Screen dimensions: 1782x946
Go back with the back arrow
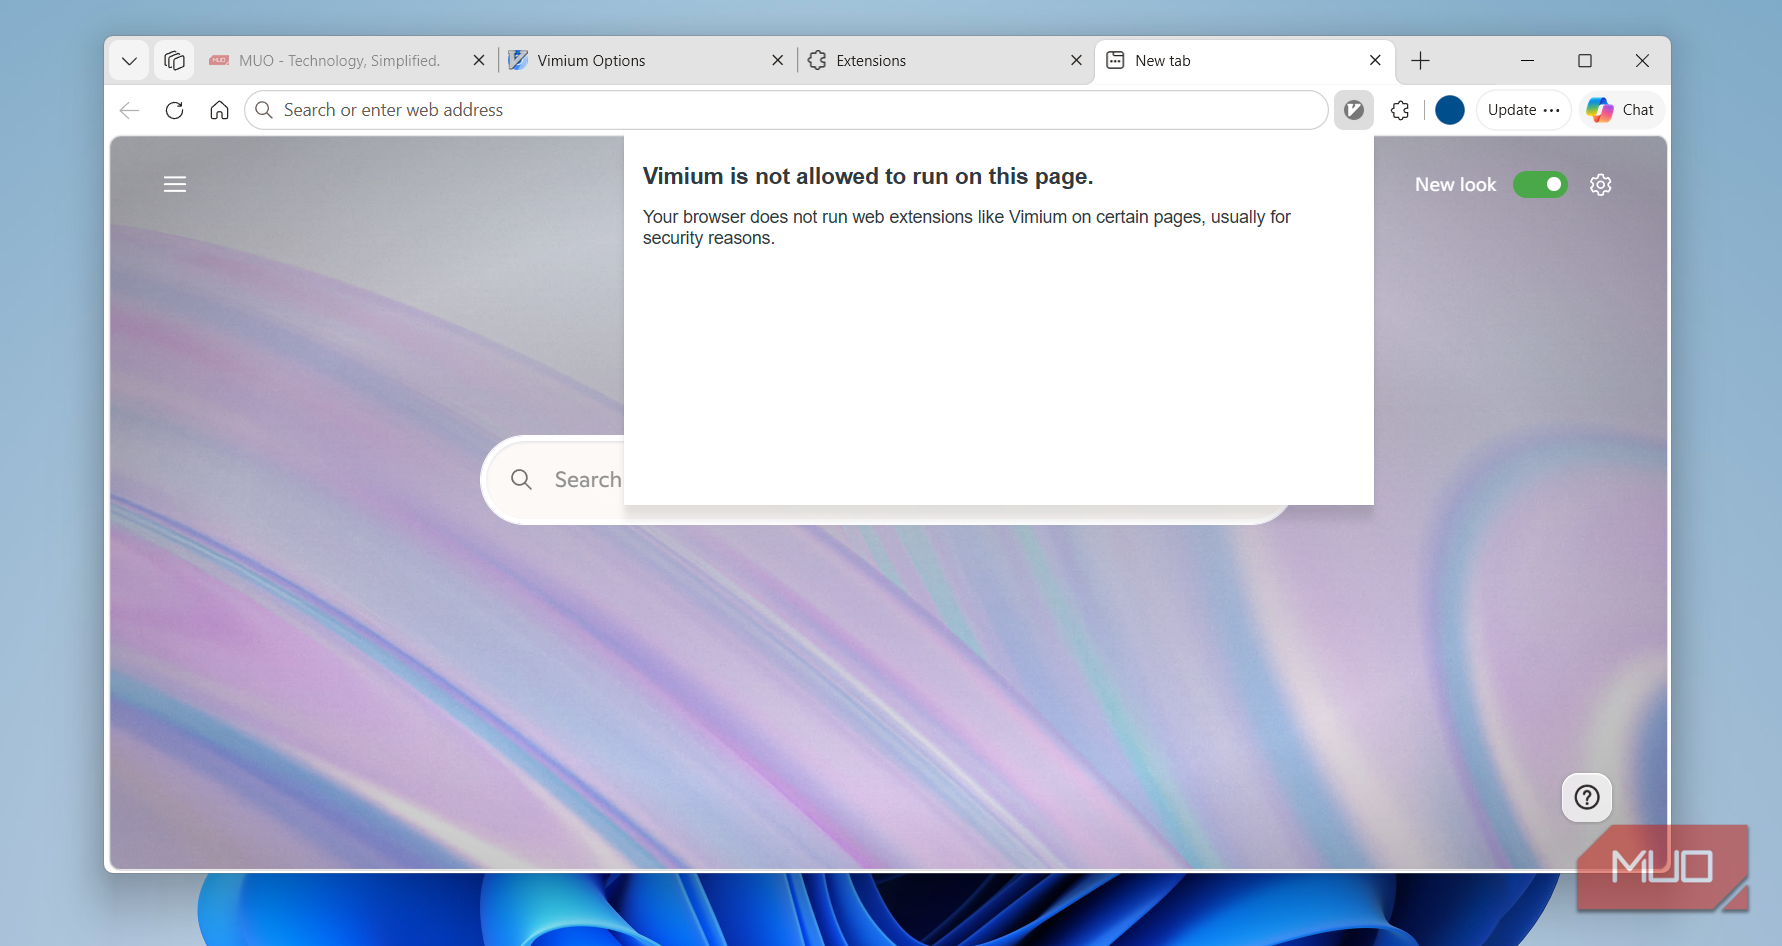pyautogui.click(x=129, y=110)
